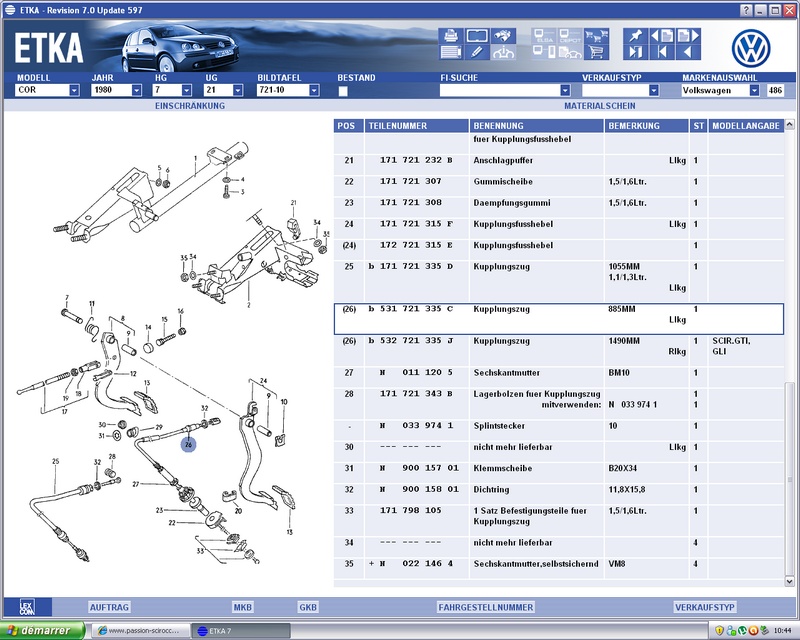Screen dimensions: 800x640
Task: Click the pushpin icon
Action: (636, 36)
